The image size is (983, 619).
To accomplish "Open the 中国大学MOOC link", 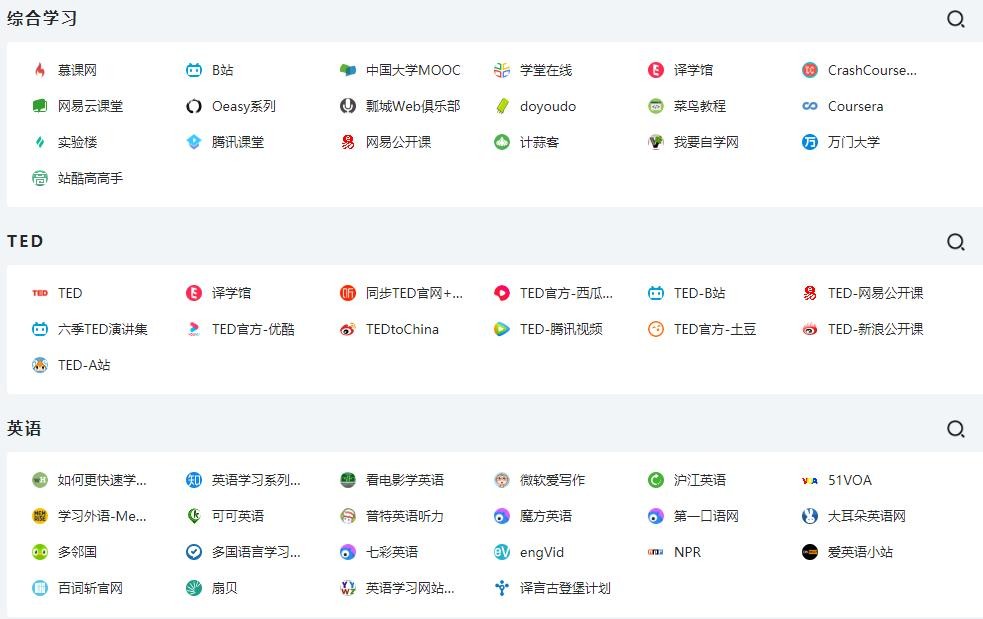I will [x=412, y=70].
